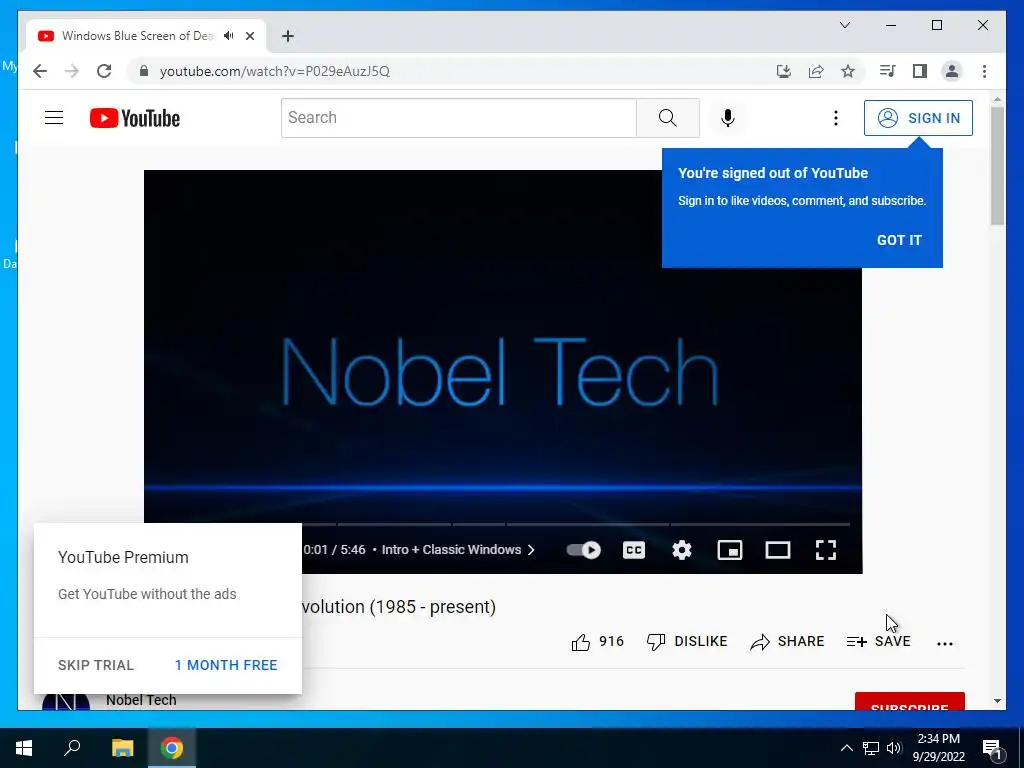Open taskbar search
Image resolution: width=1024 pixels, height=768 pixels.
click(x=72, y=748)
